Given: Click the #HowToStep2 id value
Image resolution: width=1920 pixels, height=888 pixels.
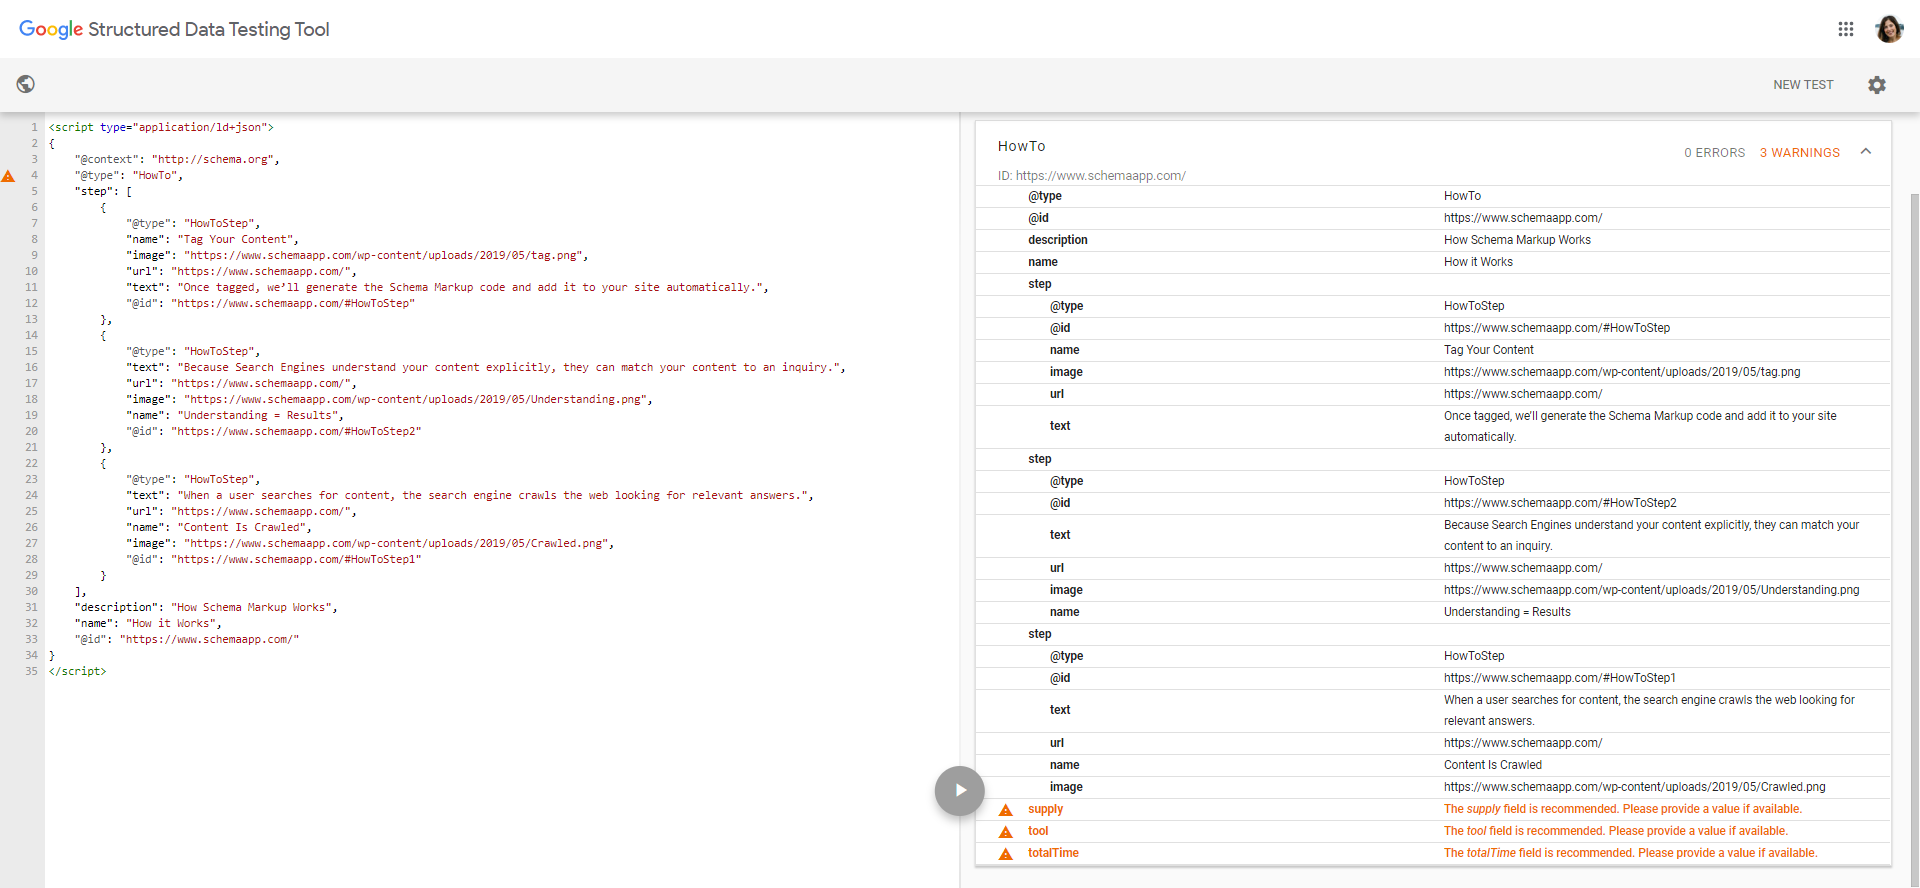Looking at the screenshot, I should pyautogui.click(x=1560, y=503).
